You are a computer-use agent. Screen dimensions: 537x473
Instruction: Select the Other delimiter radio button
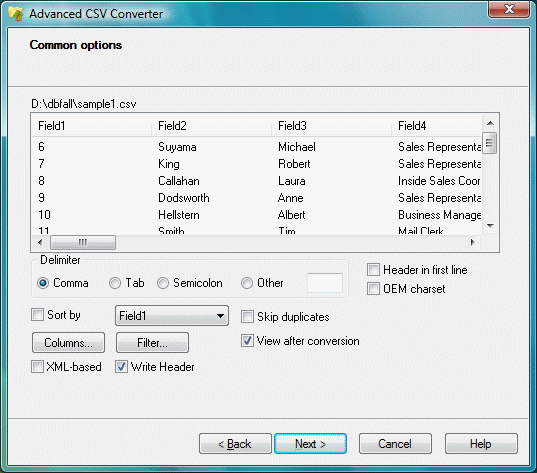[x=247, y=283]
